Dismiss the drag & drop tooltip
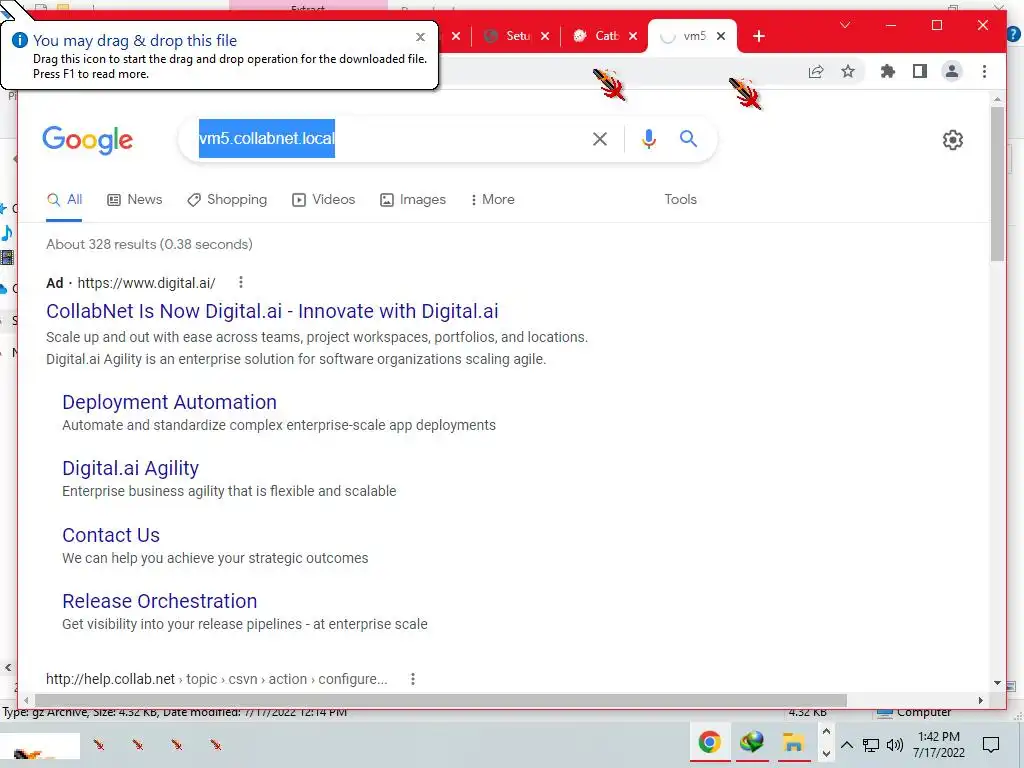Screen dimensions: 1024x768 421,37
